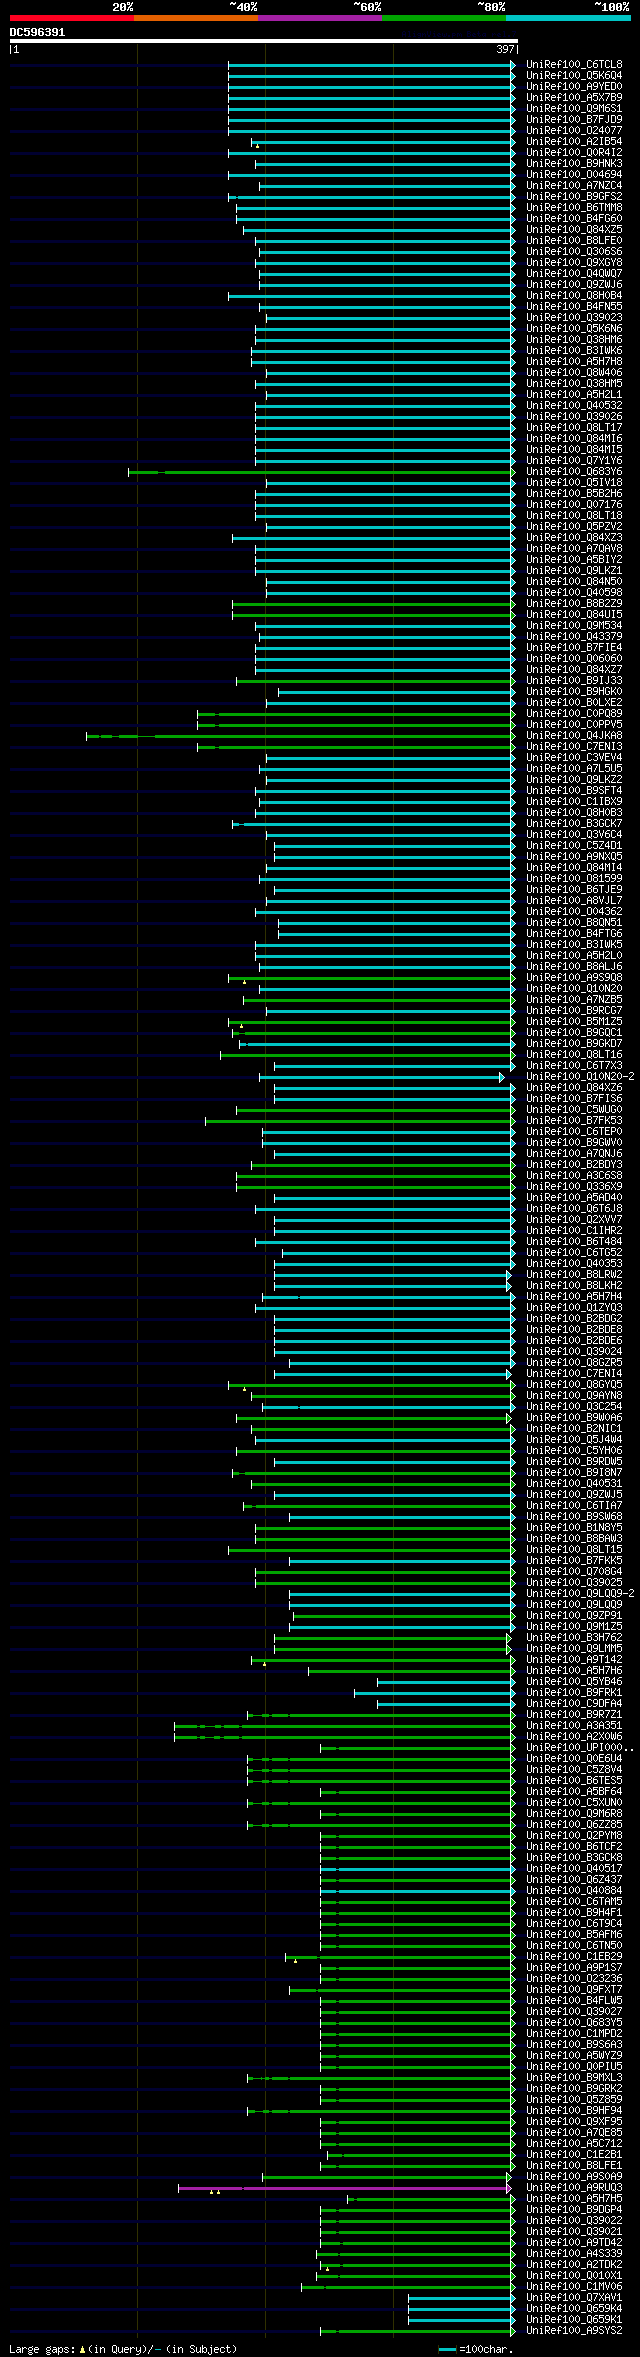The width and height of the screenshot is (640, 2357).
Task: Click the UniRef100_Q9ZWJ6 label
Action: coord(574,285)
